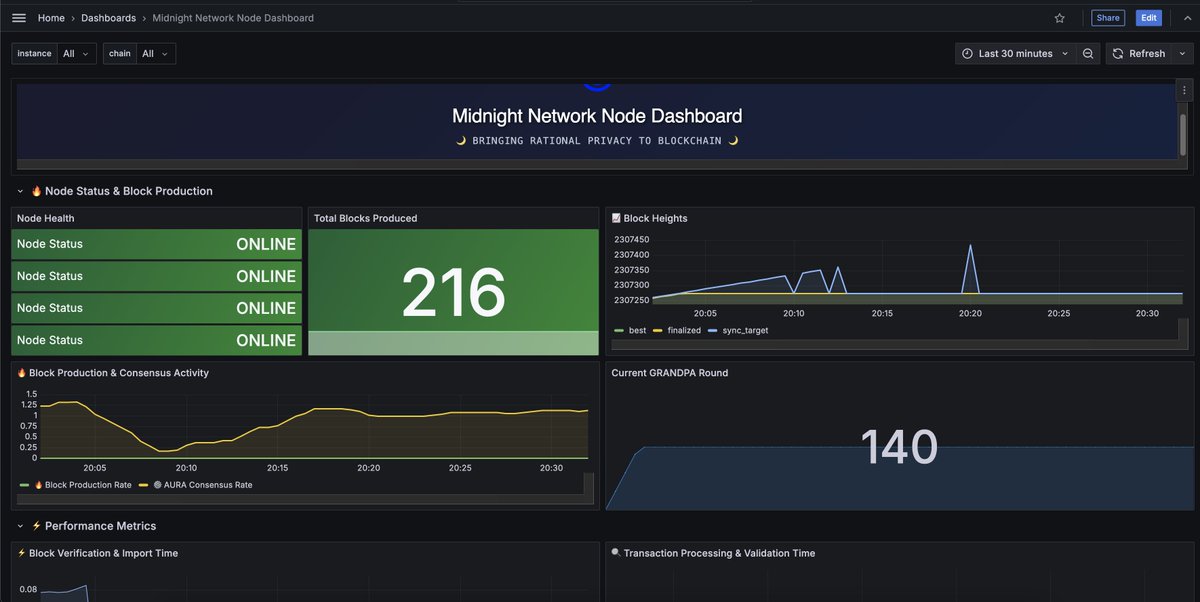The image size is (1200, 602).
Task: Go to Home via breadcrumb
Action: point(50,17)
